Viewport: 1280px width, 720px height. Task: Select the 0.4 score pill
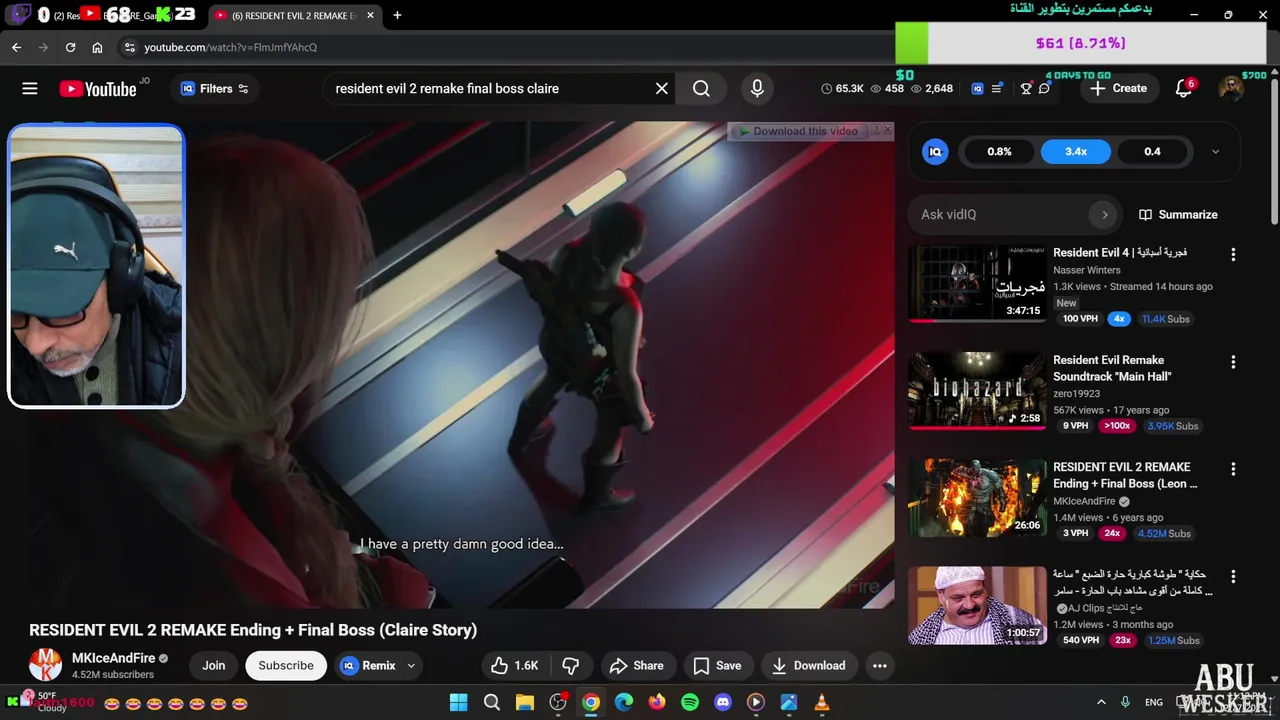coord(1152,152)
